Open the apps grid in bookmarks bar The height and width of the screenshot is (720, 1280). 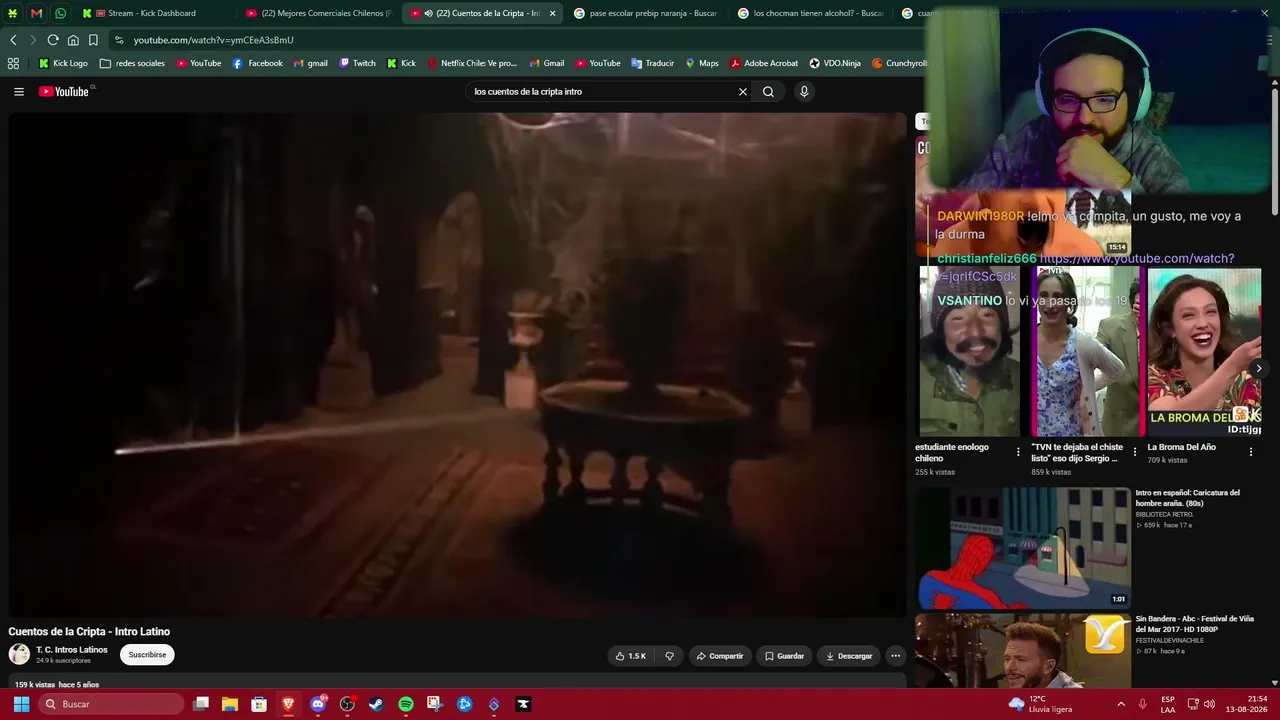[x=13, y=63]
